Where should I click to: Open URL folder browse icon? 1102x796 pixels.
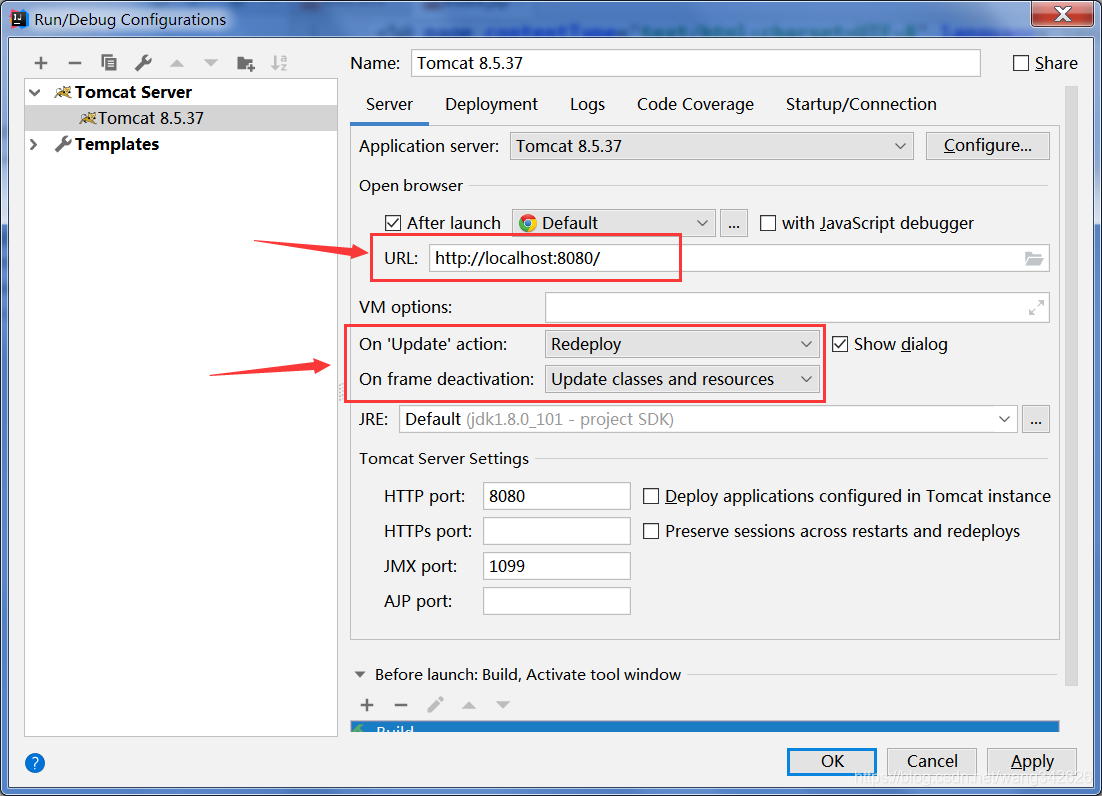click(1034, 259)
